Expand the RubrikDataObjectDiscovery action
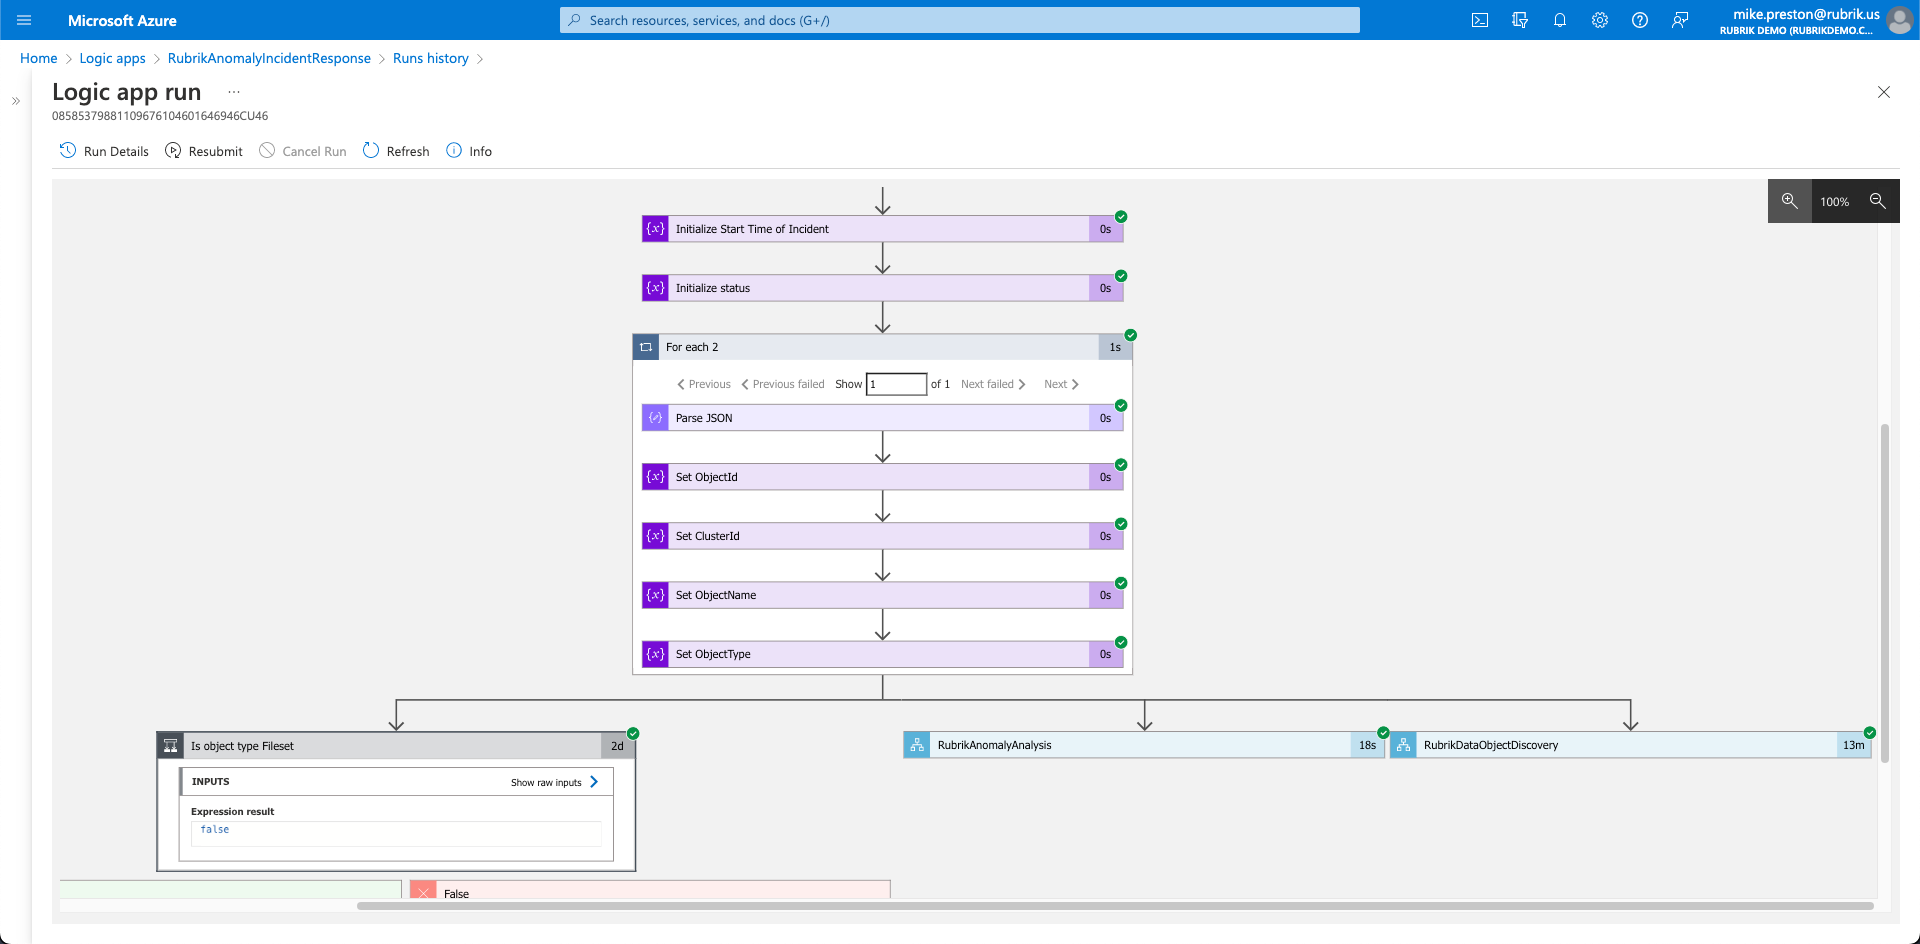This screenshot has width=1920, height=944. coord(1630,745)
